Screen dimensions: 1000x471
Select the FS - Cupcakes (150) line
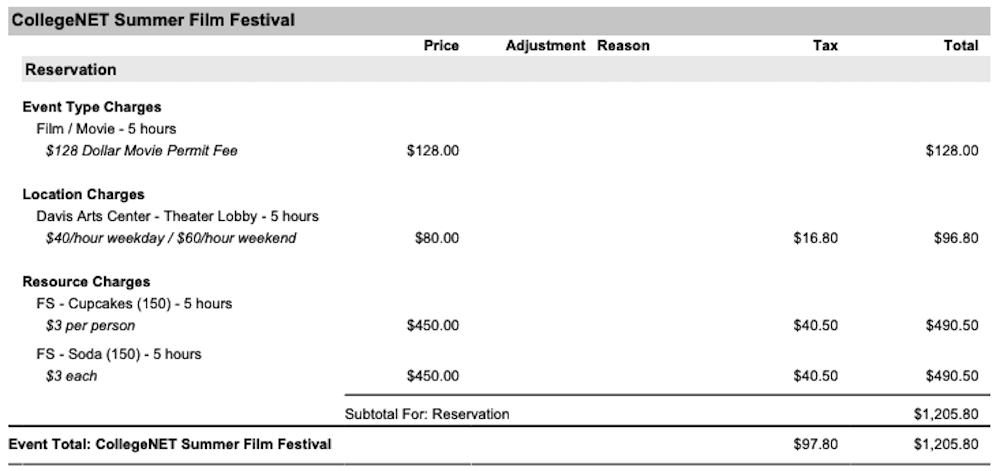(134, 303)
